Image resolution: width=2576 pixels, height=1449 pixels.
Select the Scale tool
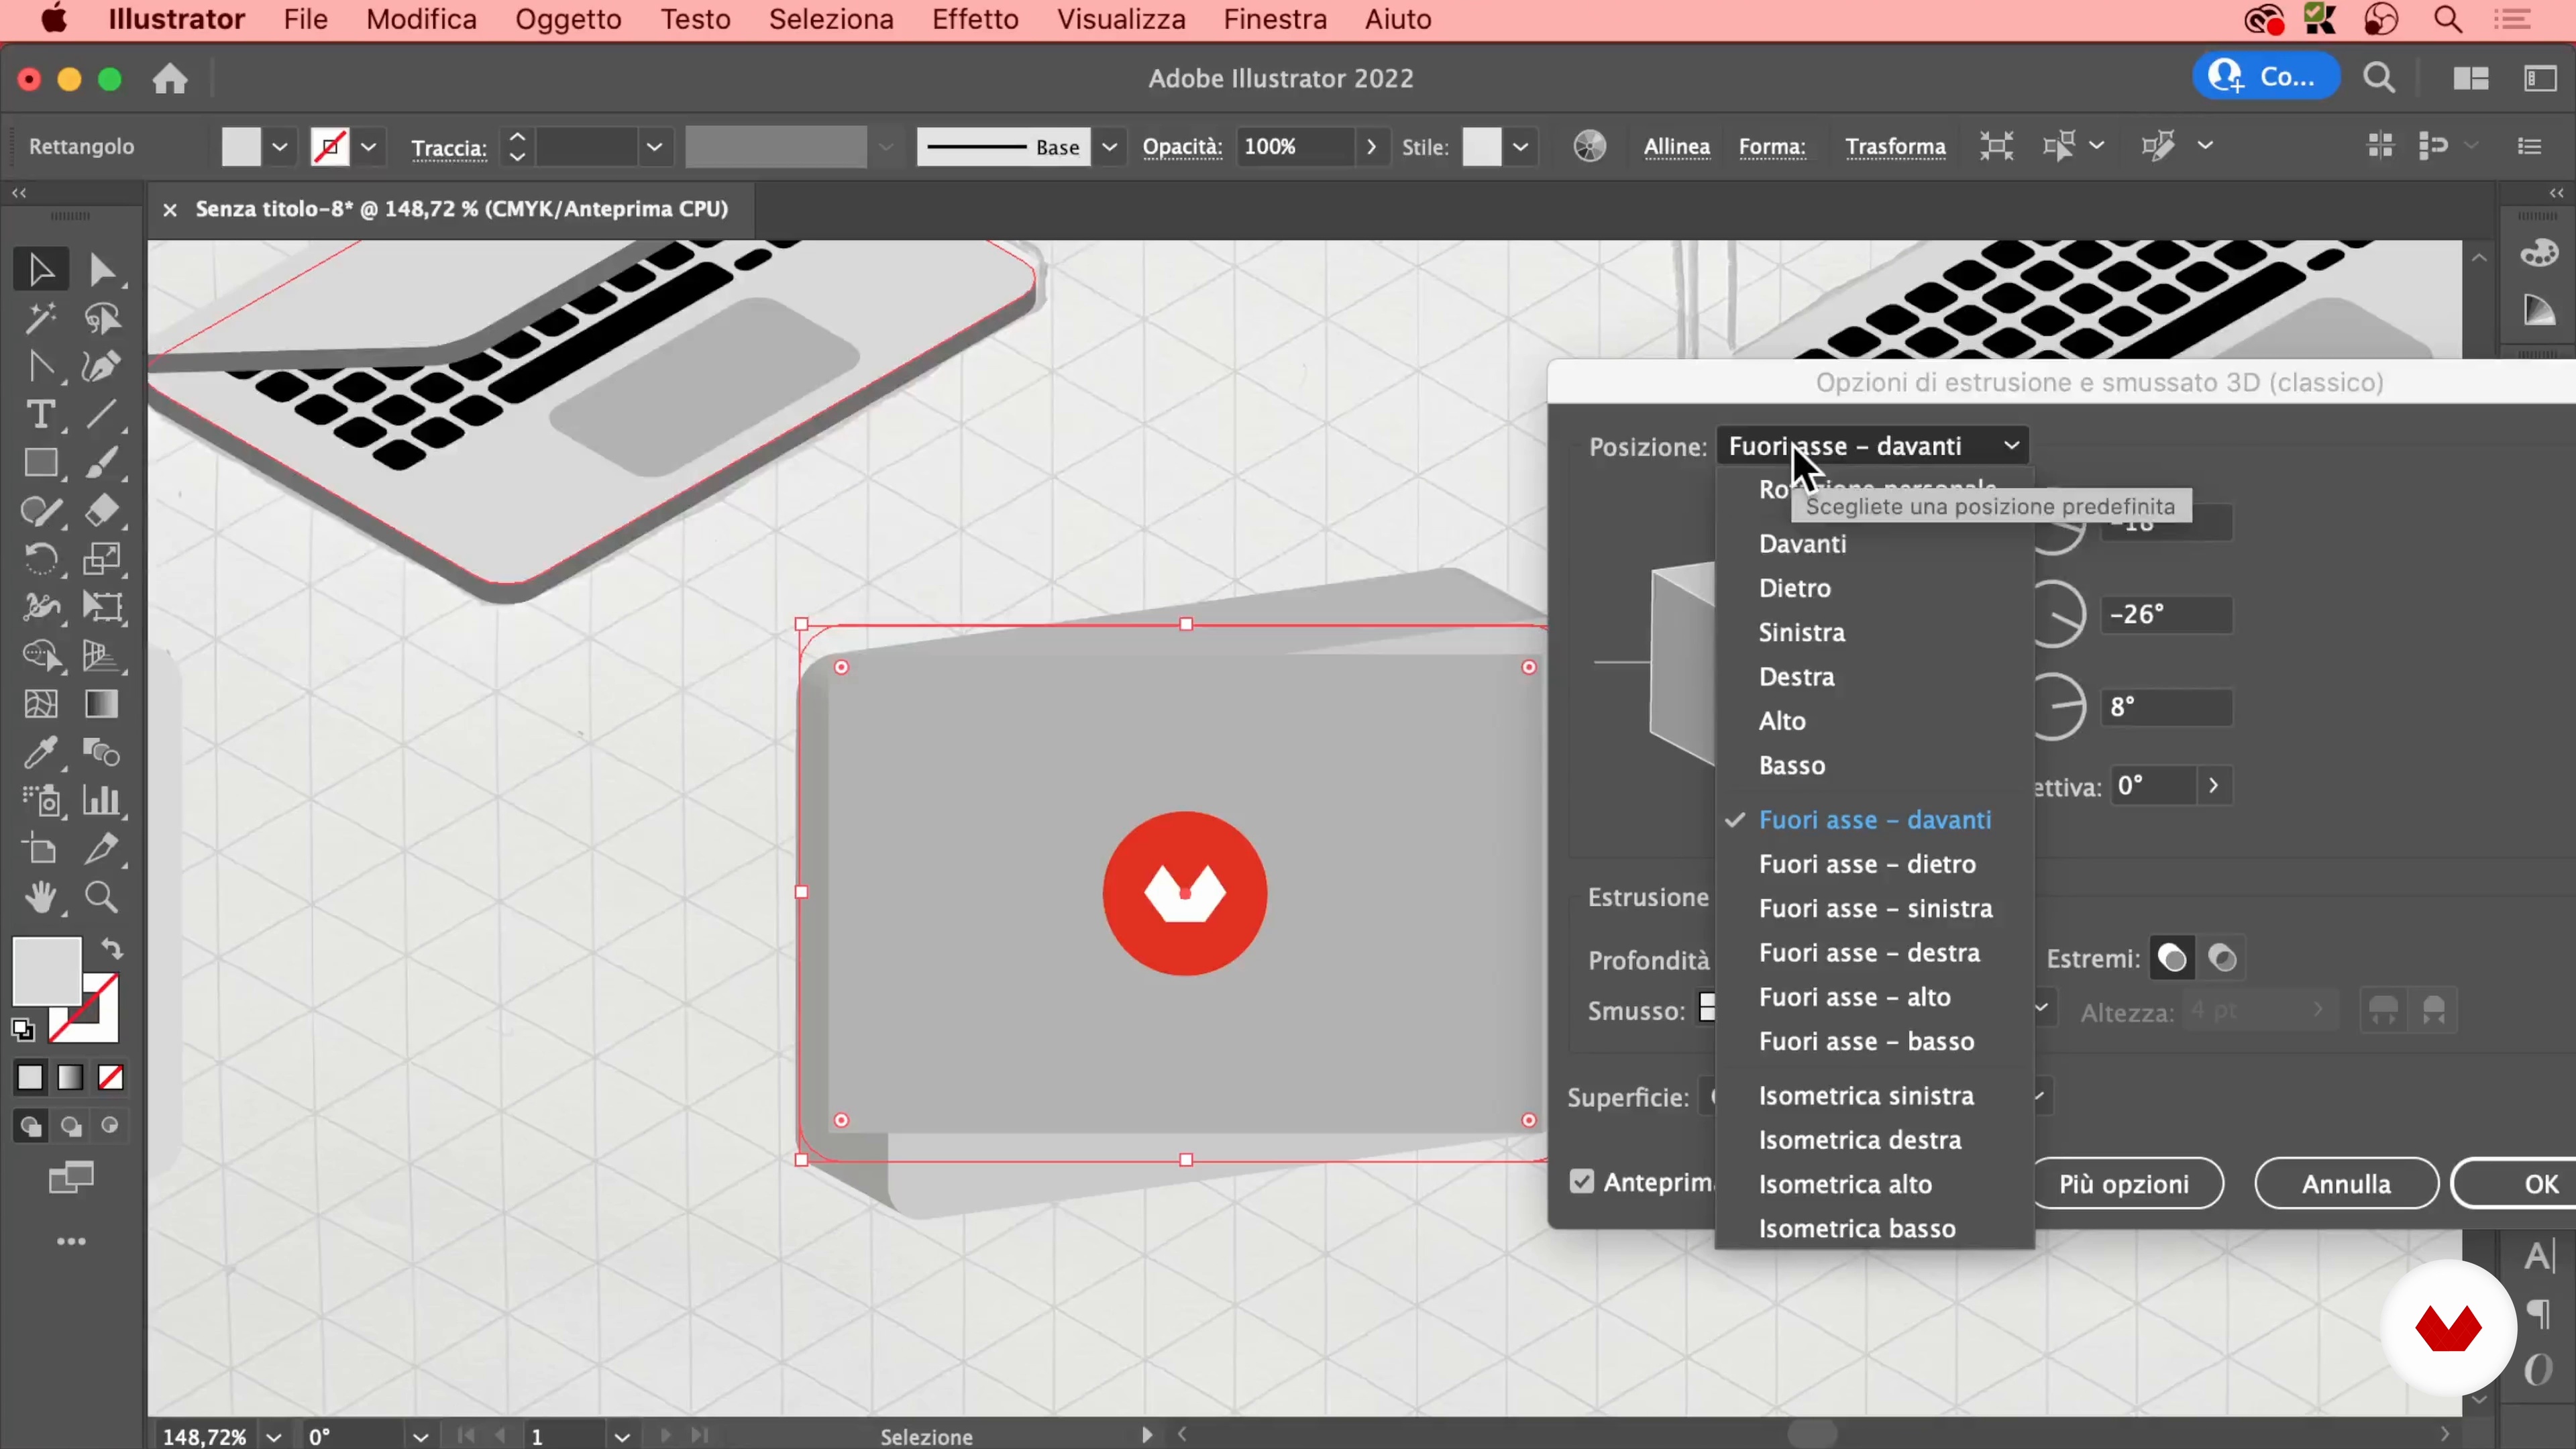click(x=102, y=559)
